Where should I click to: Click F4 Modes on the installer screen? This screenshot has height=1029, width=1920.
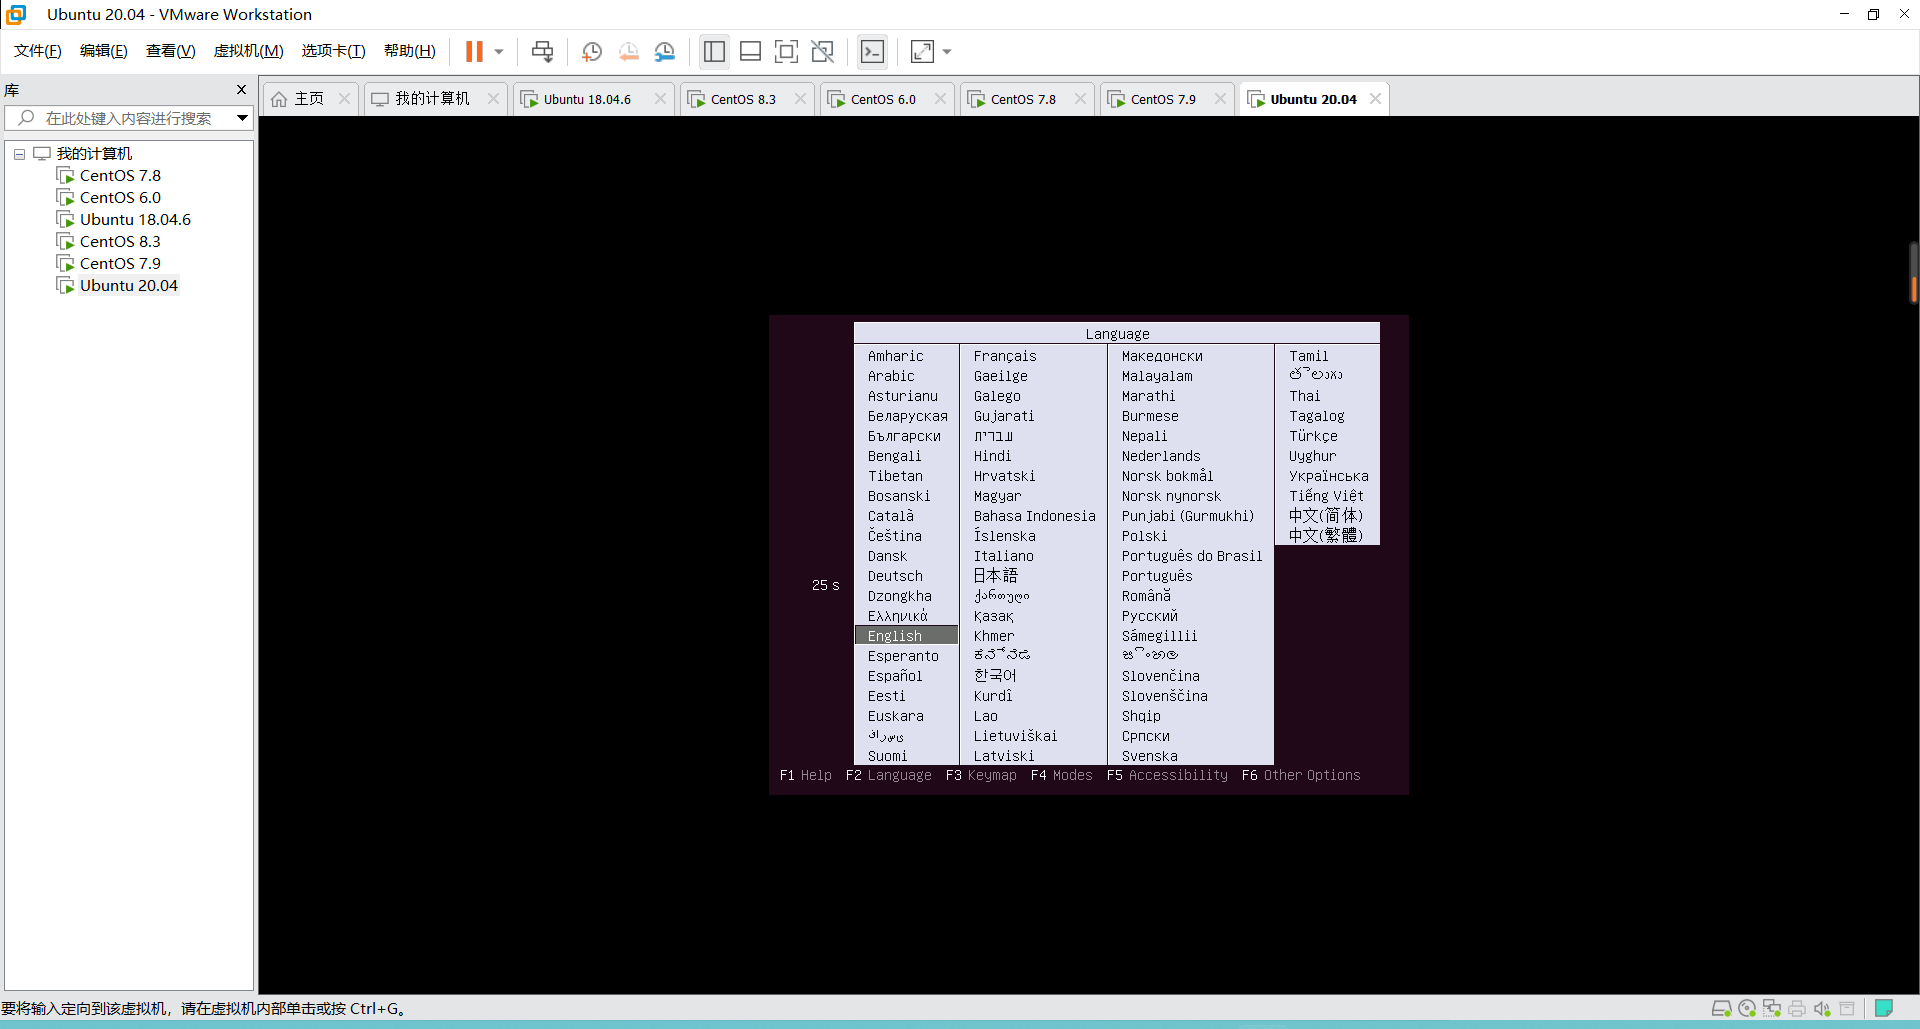(x=1061, y=775)
